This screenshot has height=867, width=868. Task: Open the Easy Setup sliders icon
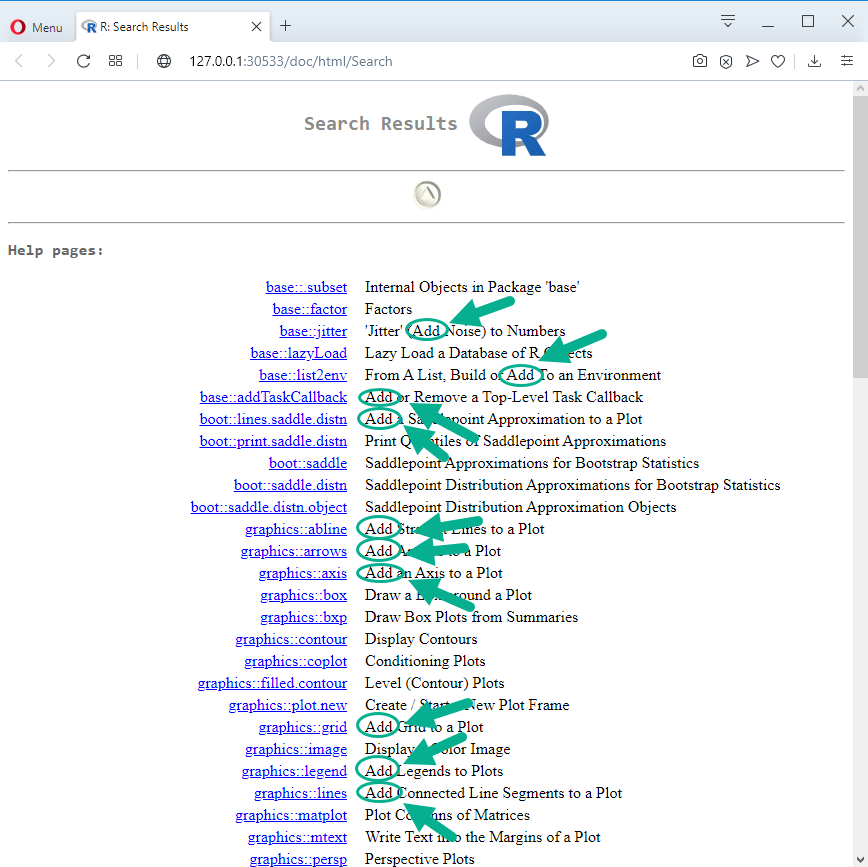[x=846, y=61]
